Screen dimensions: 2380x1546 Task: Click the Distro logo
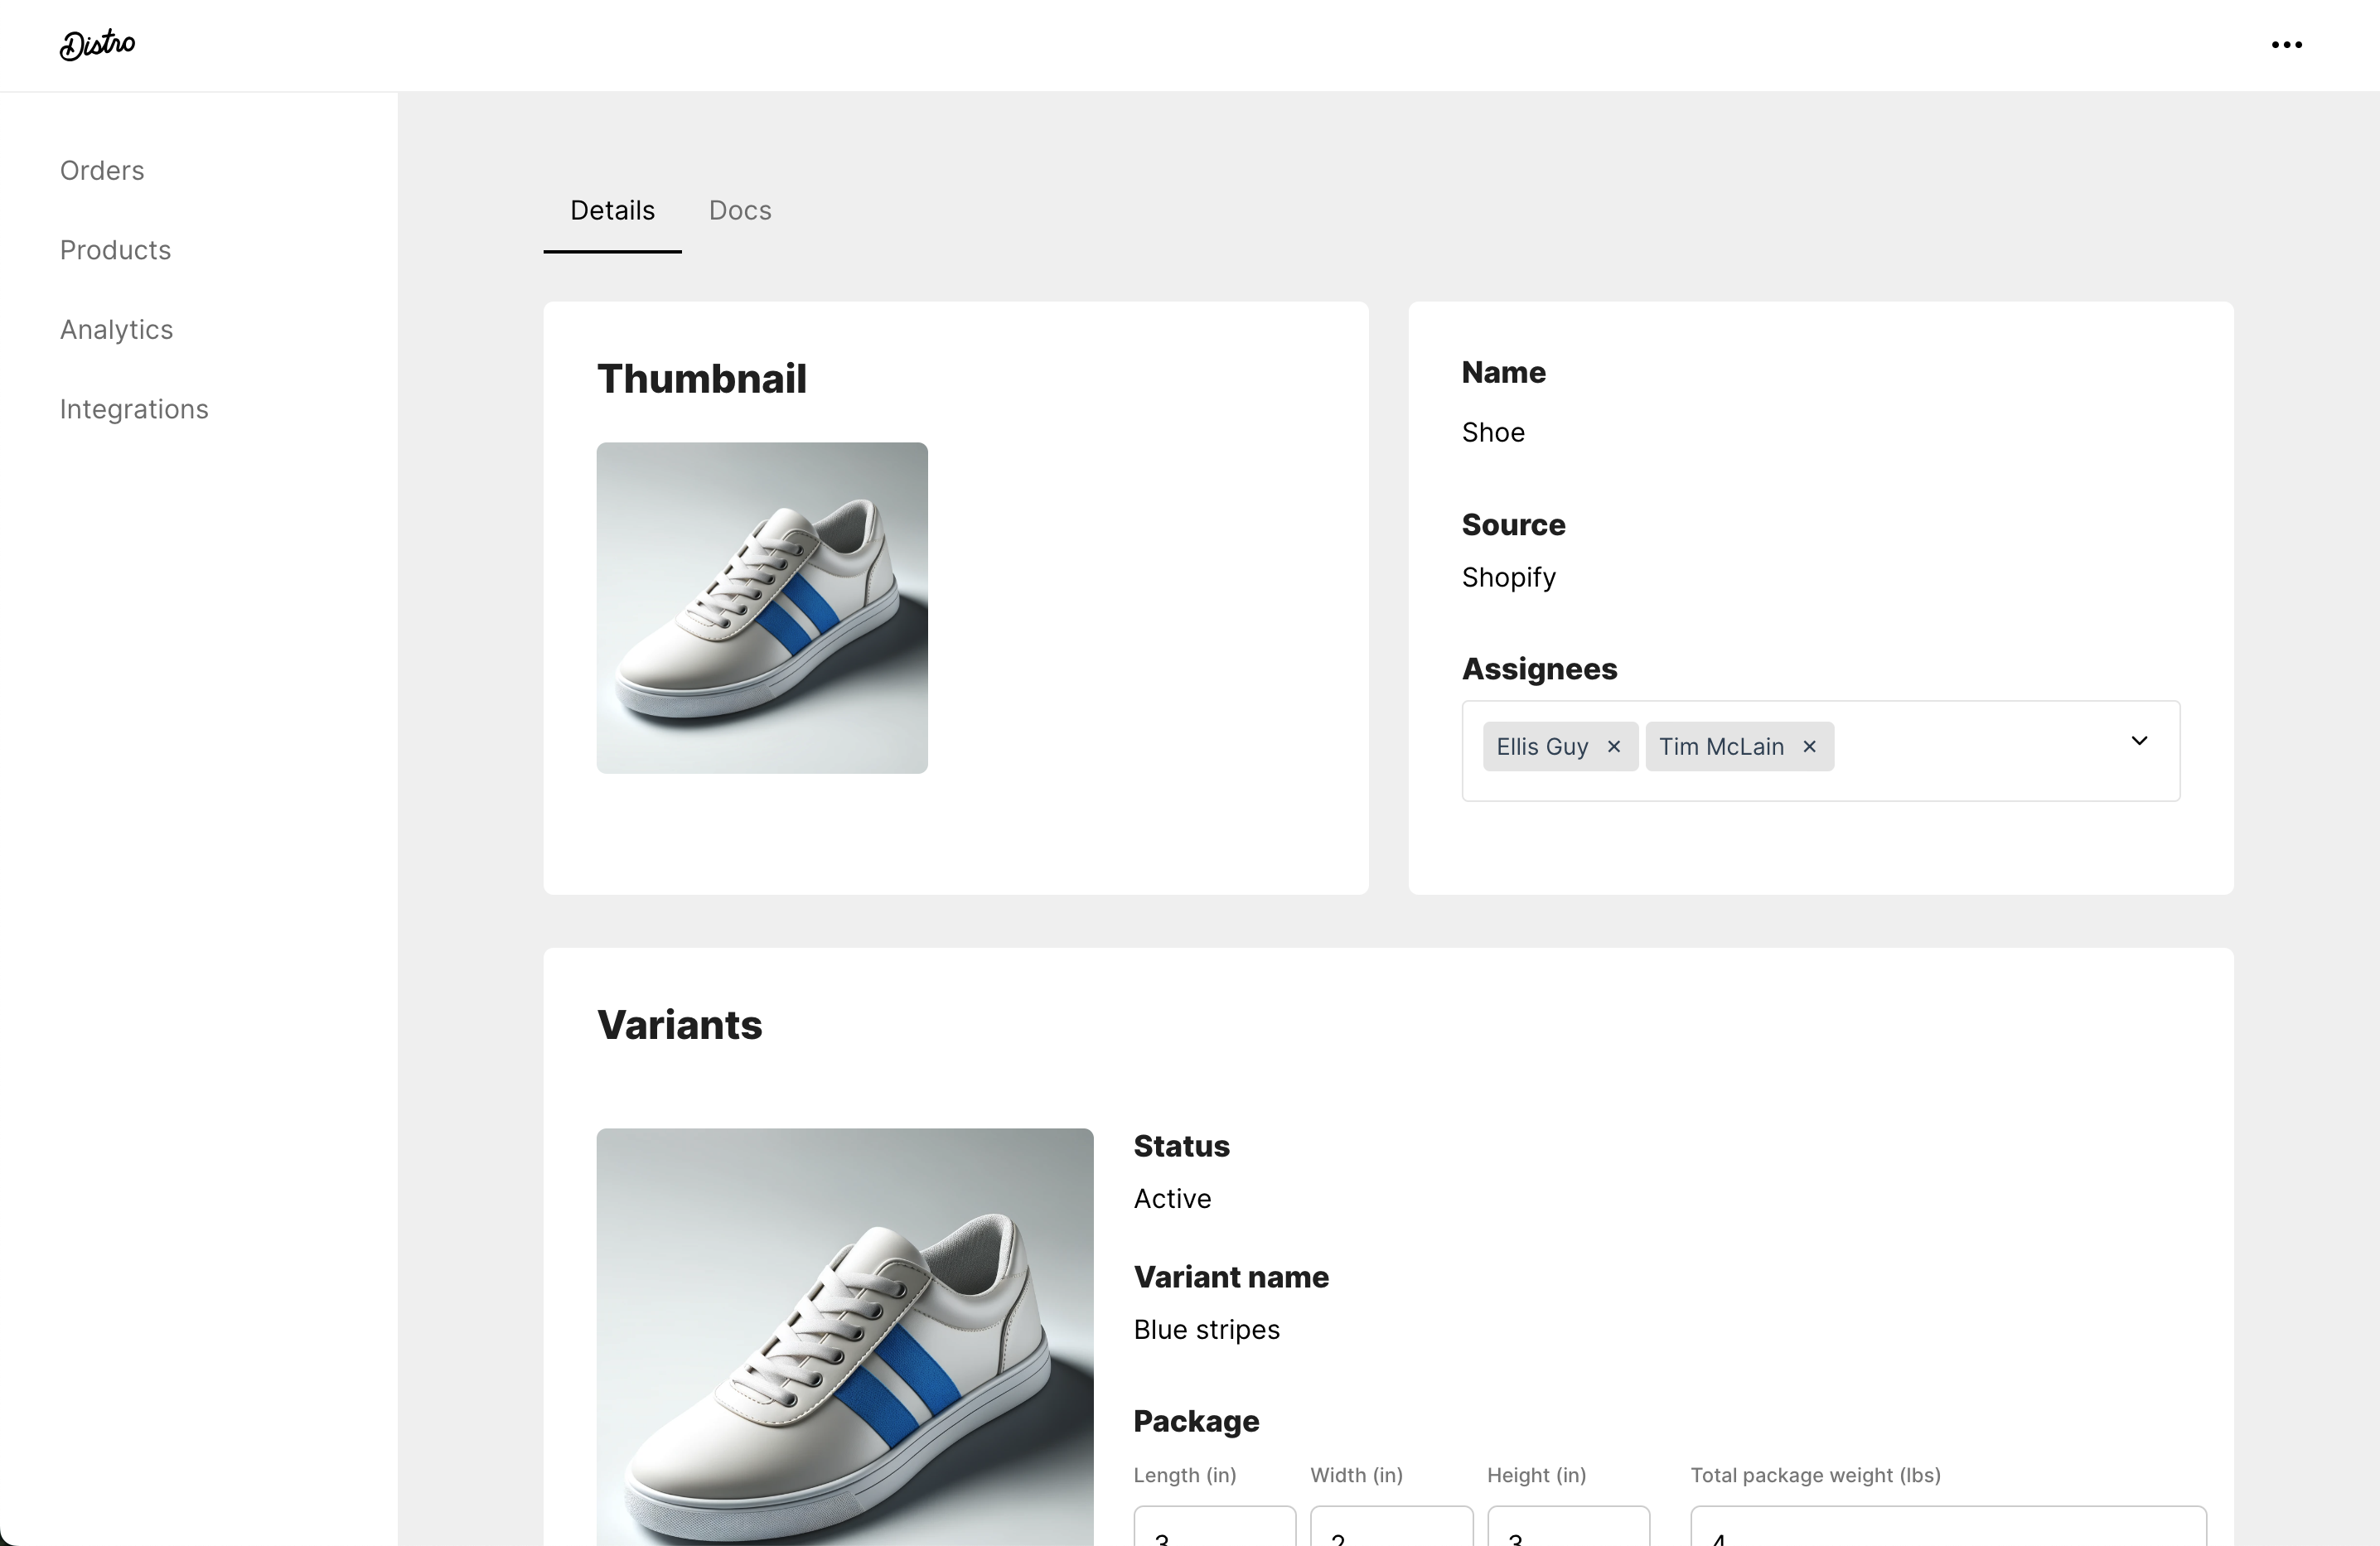[97, 44]
